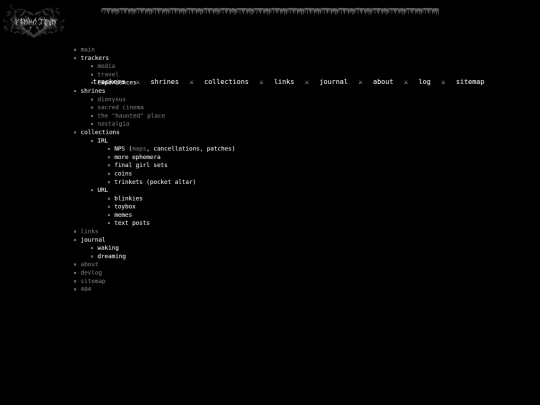Follow the 'travel' link under trackers
Viewport: 540px width, 405px height.
click(108, 74)
